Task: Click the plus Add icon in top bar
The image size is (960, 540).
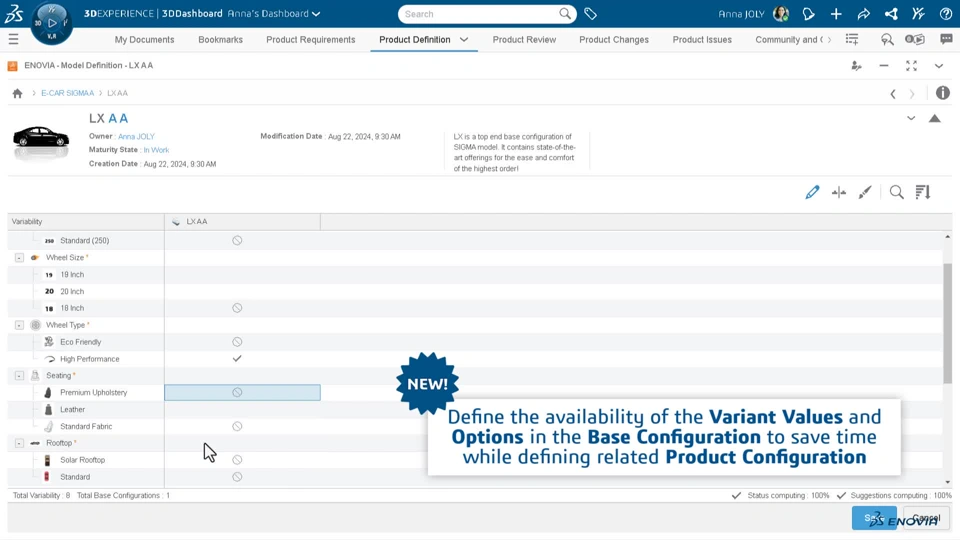Action: coord(836,13)
